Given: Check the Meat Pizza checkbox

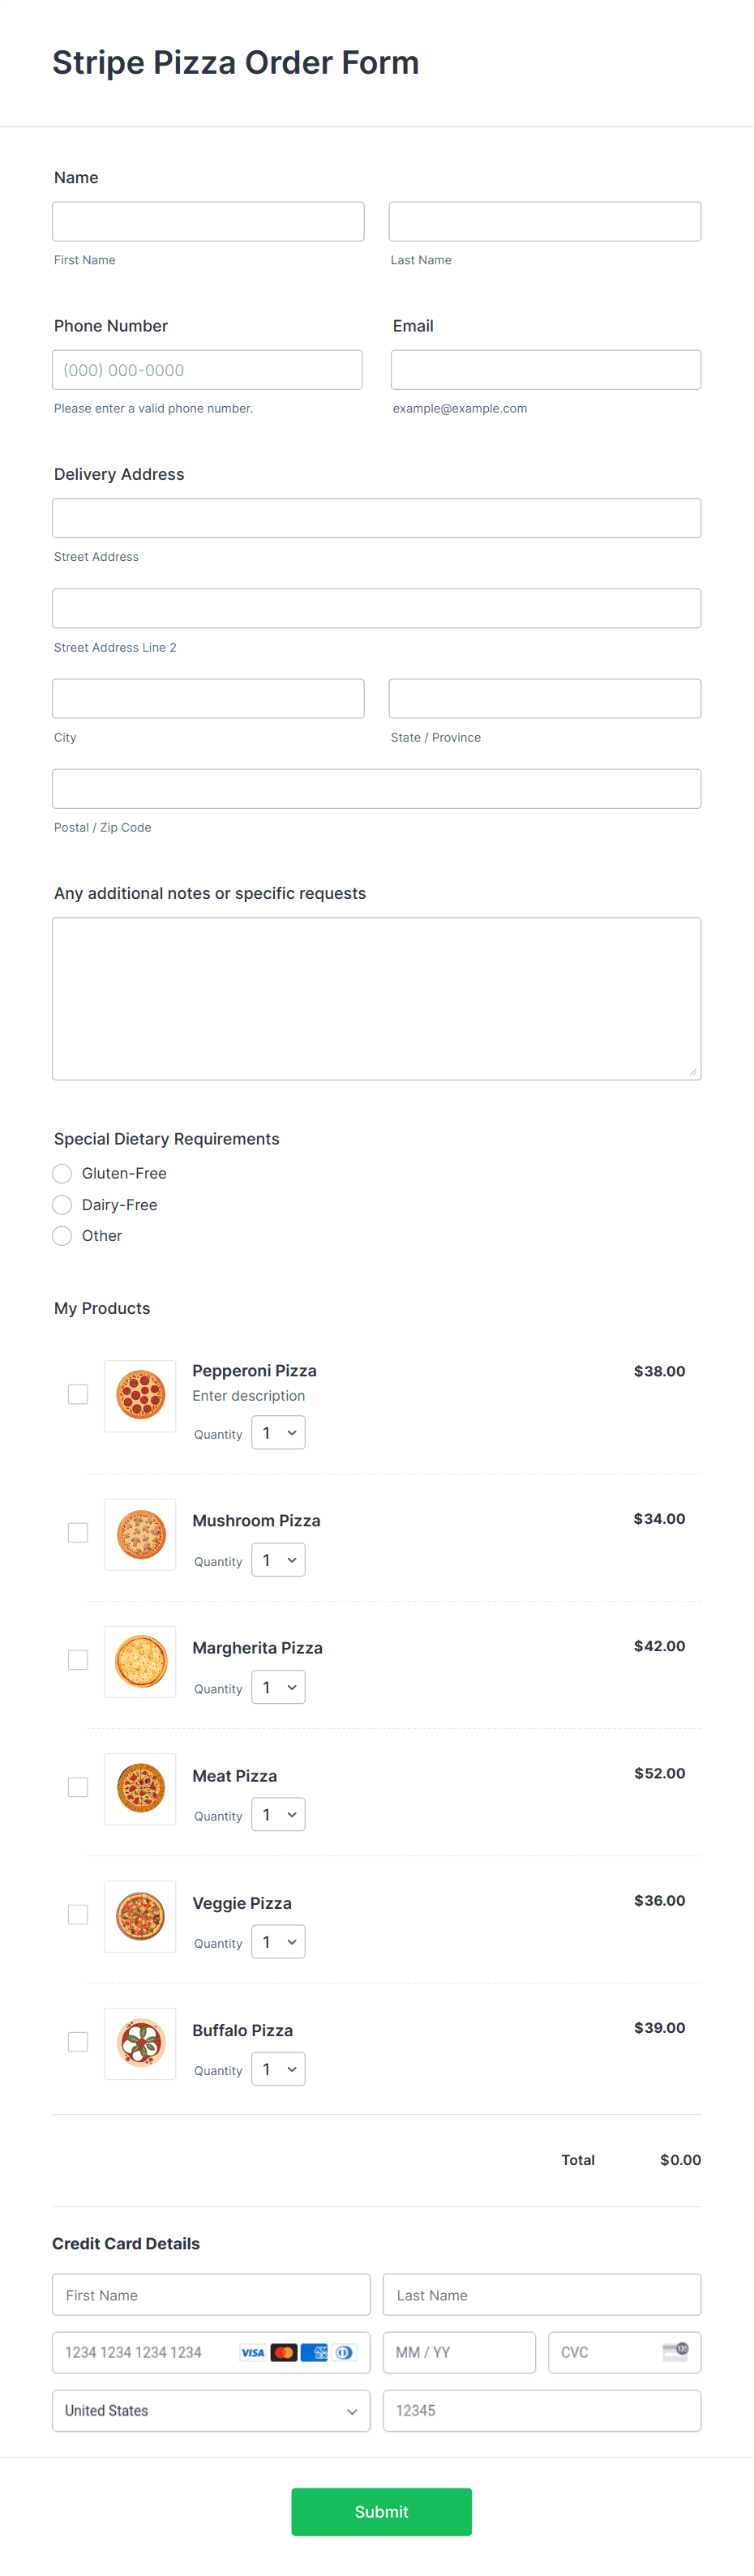Looking at the screenshot, I should pyautogui.click(x=77, y=1786).
